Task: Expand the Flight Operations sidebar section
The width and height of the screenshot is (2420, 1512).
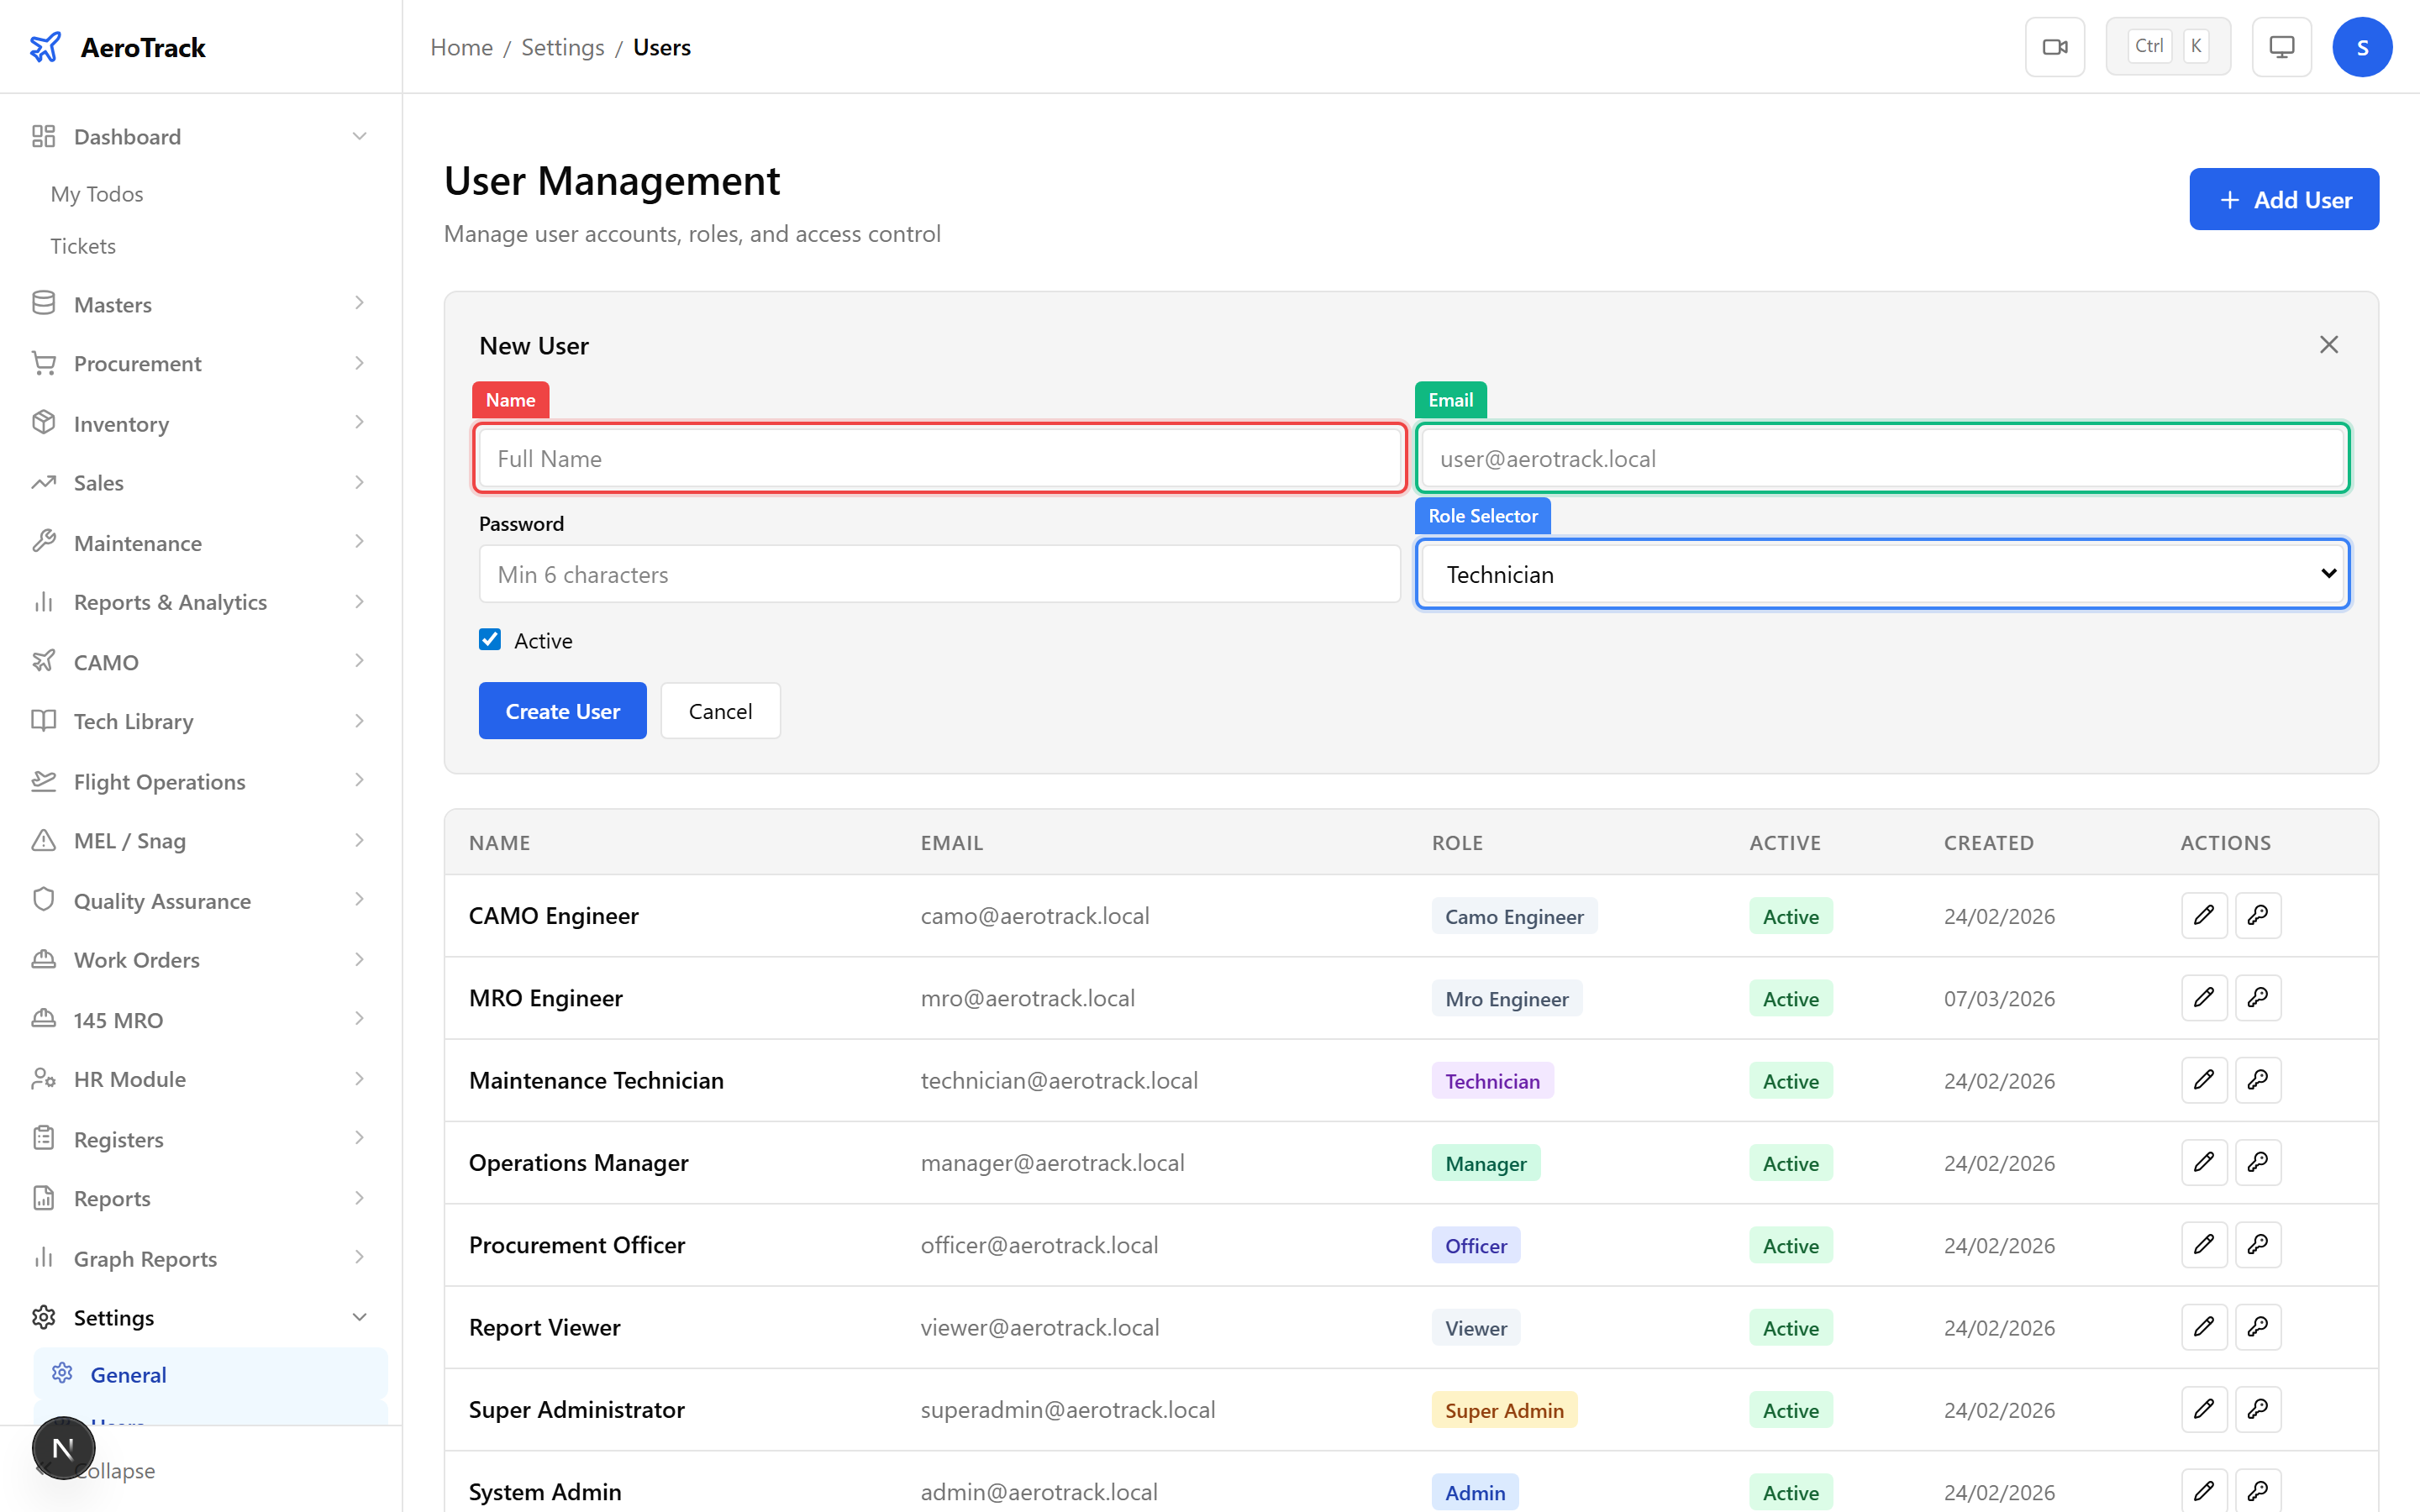Action: [x=159, y=781]
